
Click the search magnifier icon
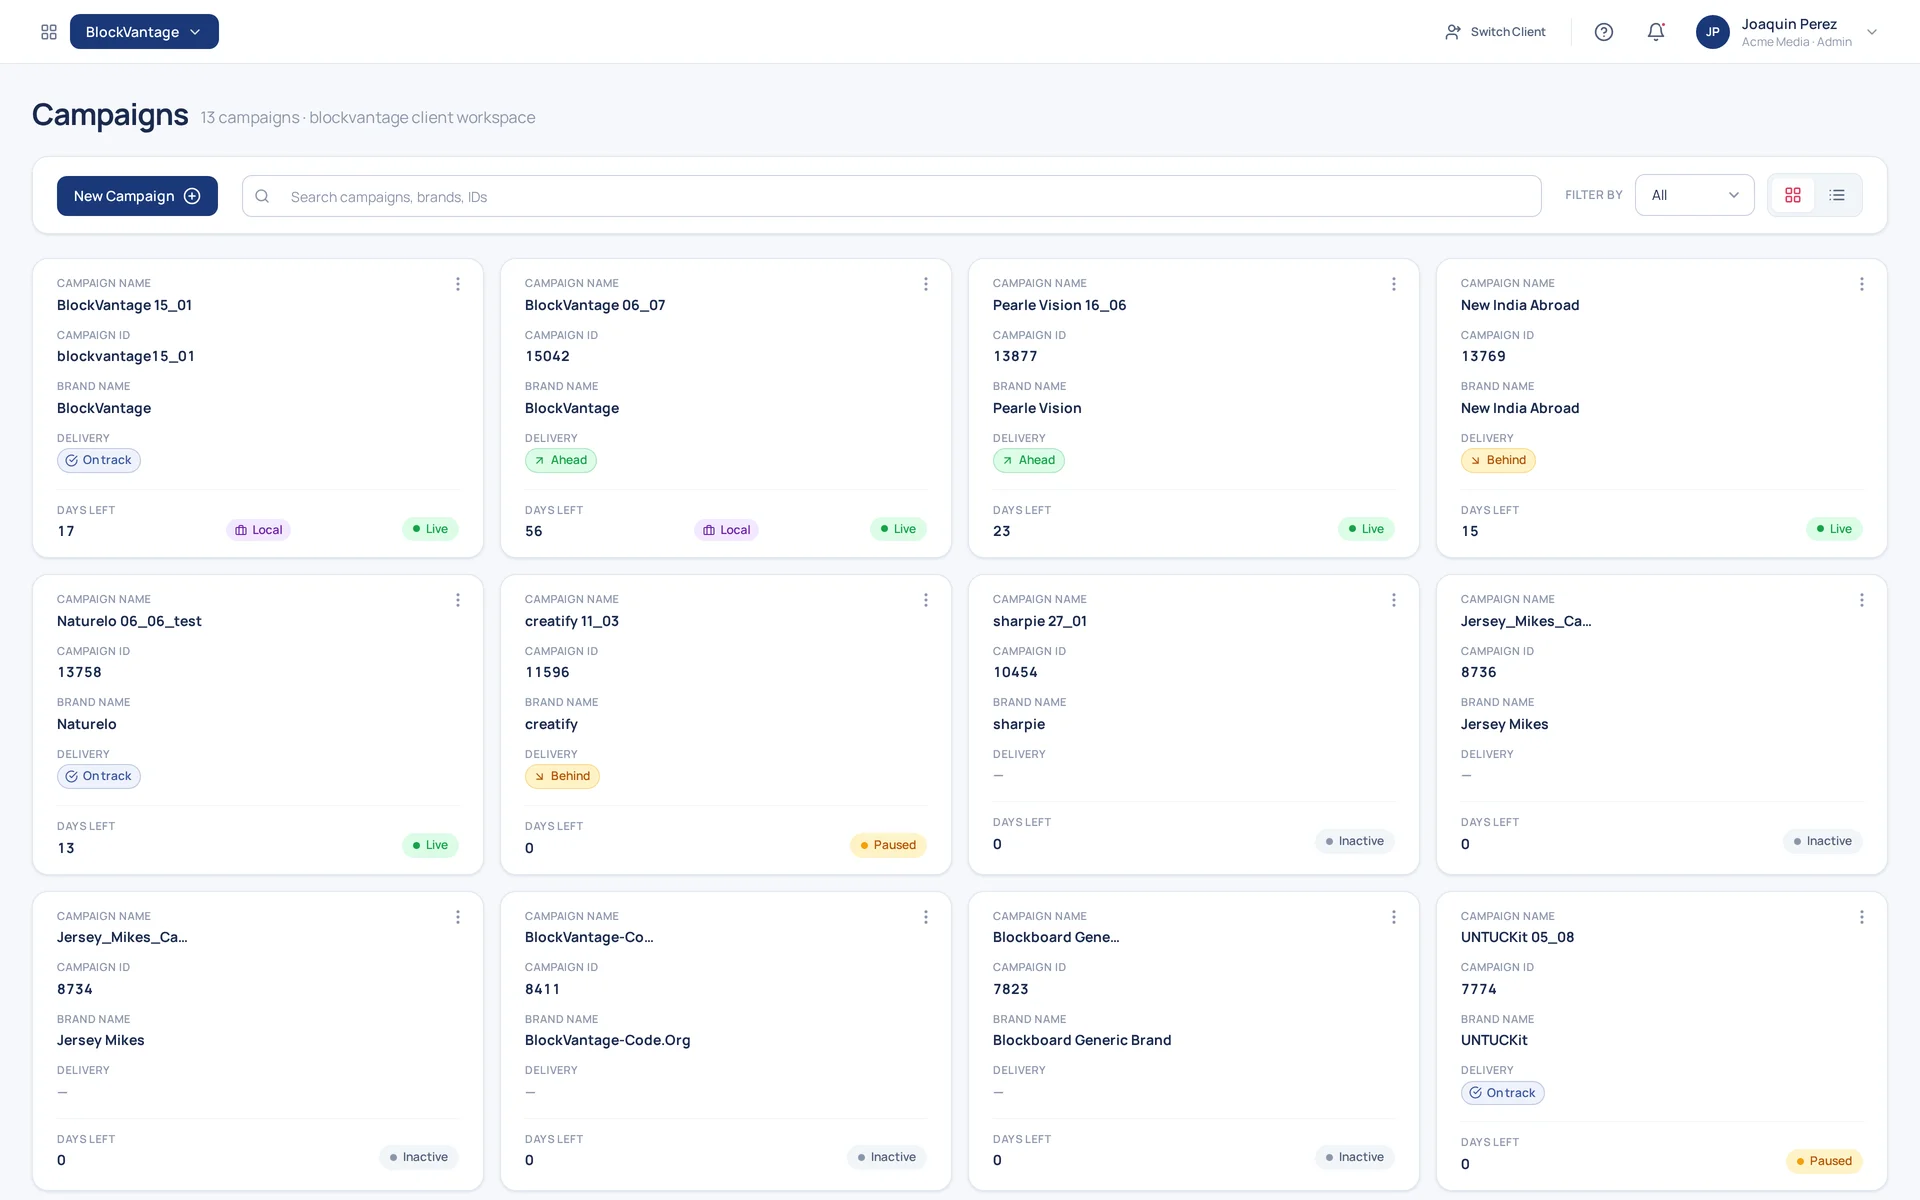point(262,196)
